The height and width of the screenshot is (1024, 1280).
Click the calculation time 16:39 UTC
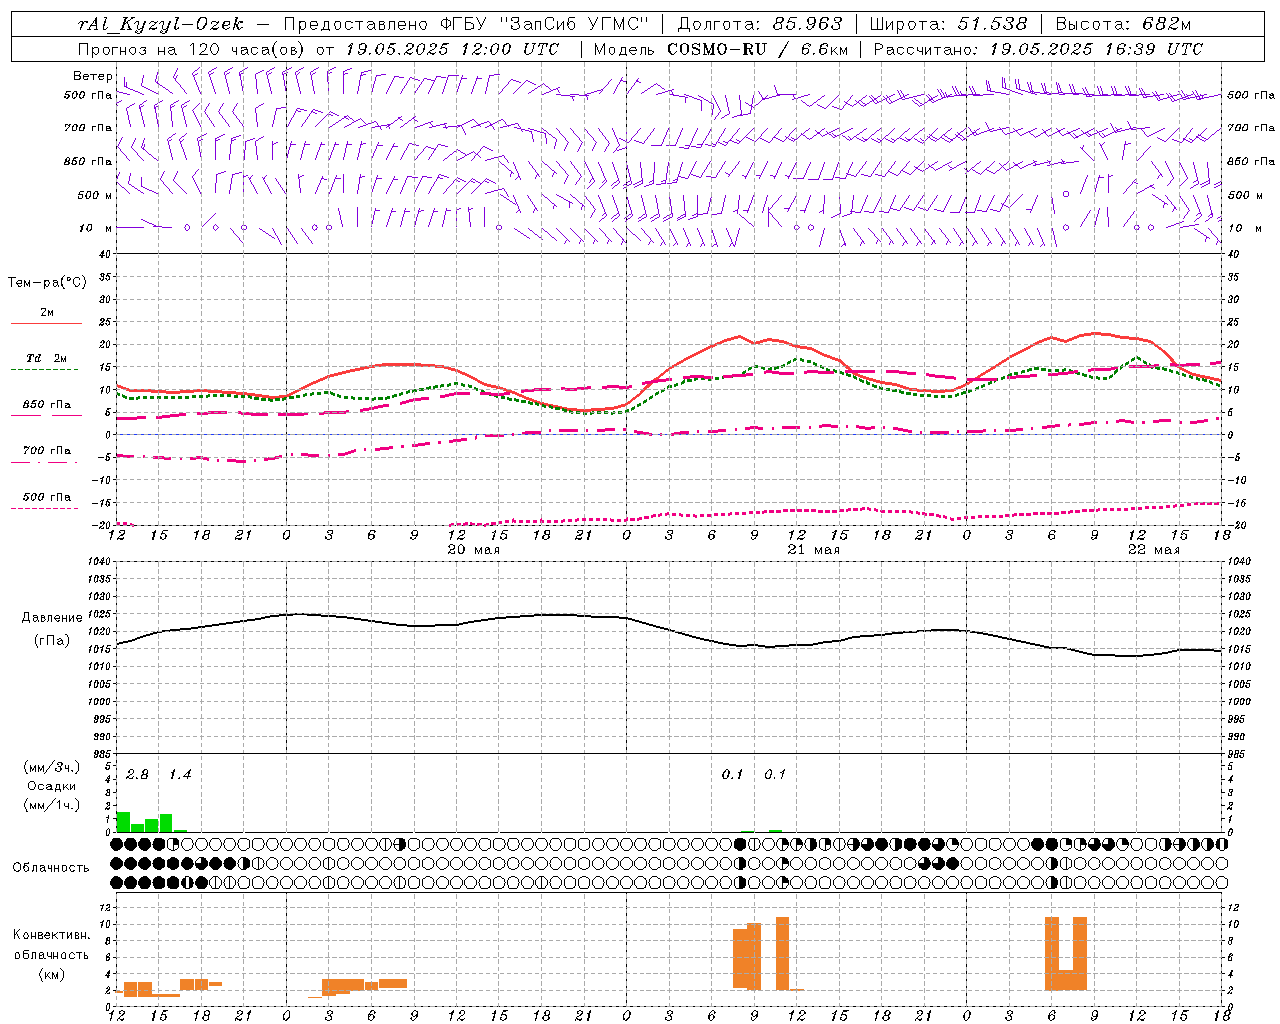pos(1154,49)
